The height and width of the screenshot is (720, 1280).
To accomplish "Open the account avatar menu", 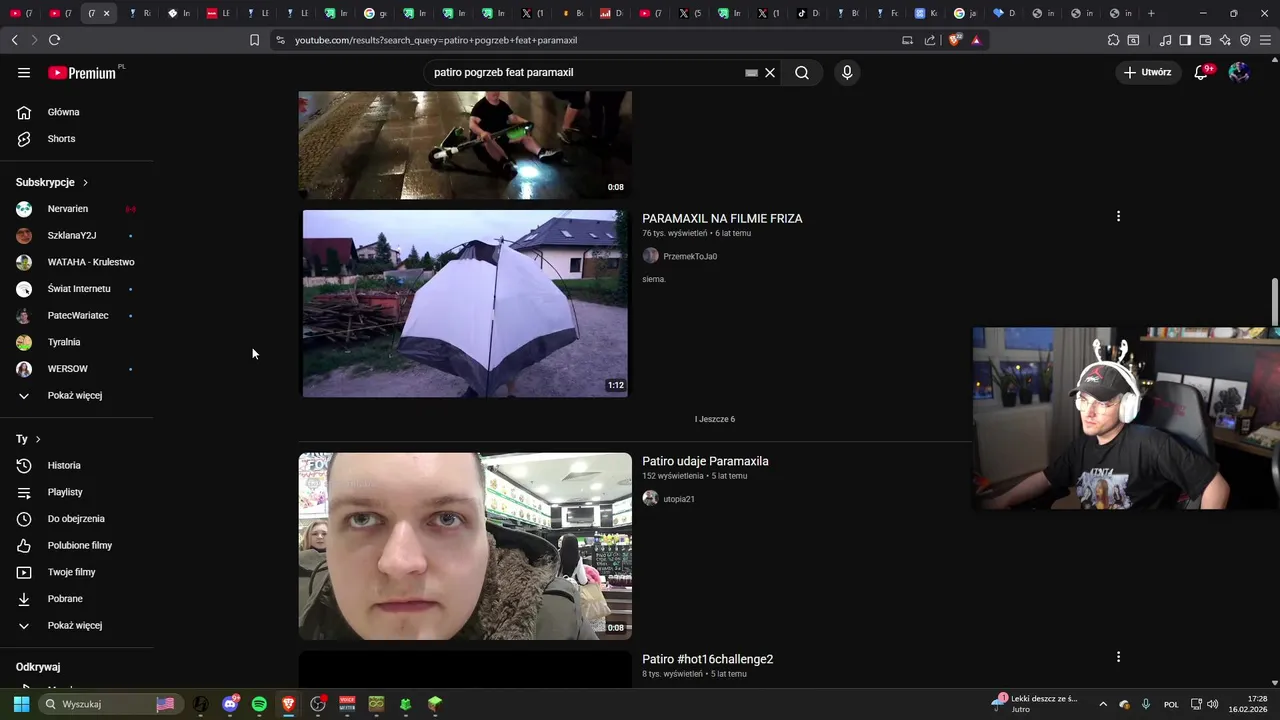I will [1239, 72].
